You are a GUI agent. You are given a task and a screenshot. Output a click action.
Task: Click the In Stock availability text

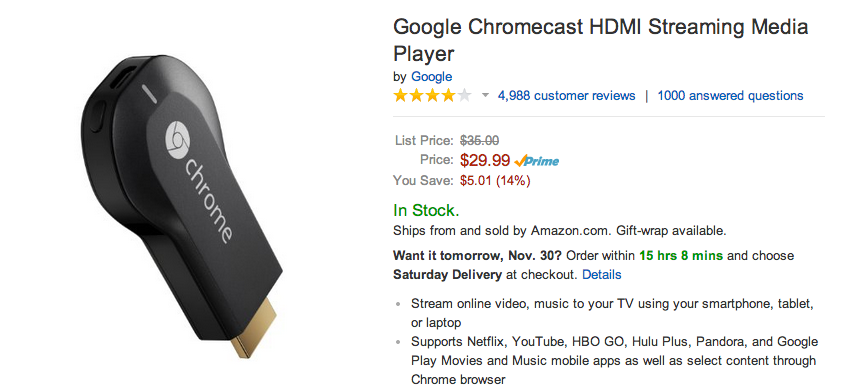[x=426, y=210]
